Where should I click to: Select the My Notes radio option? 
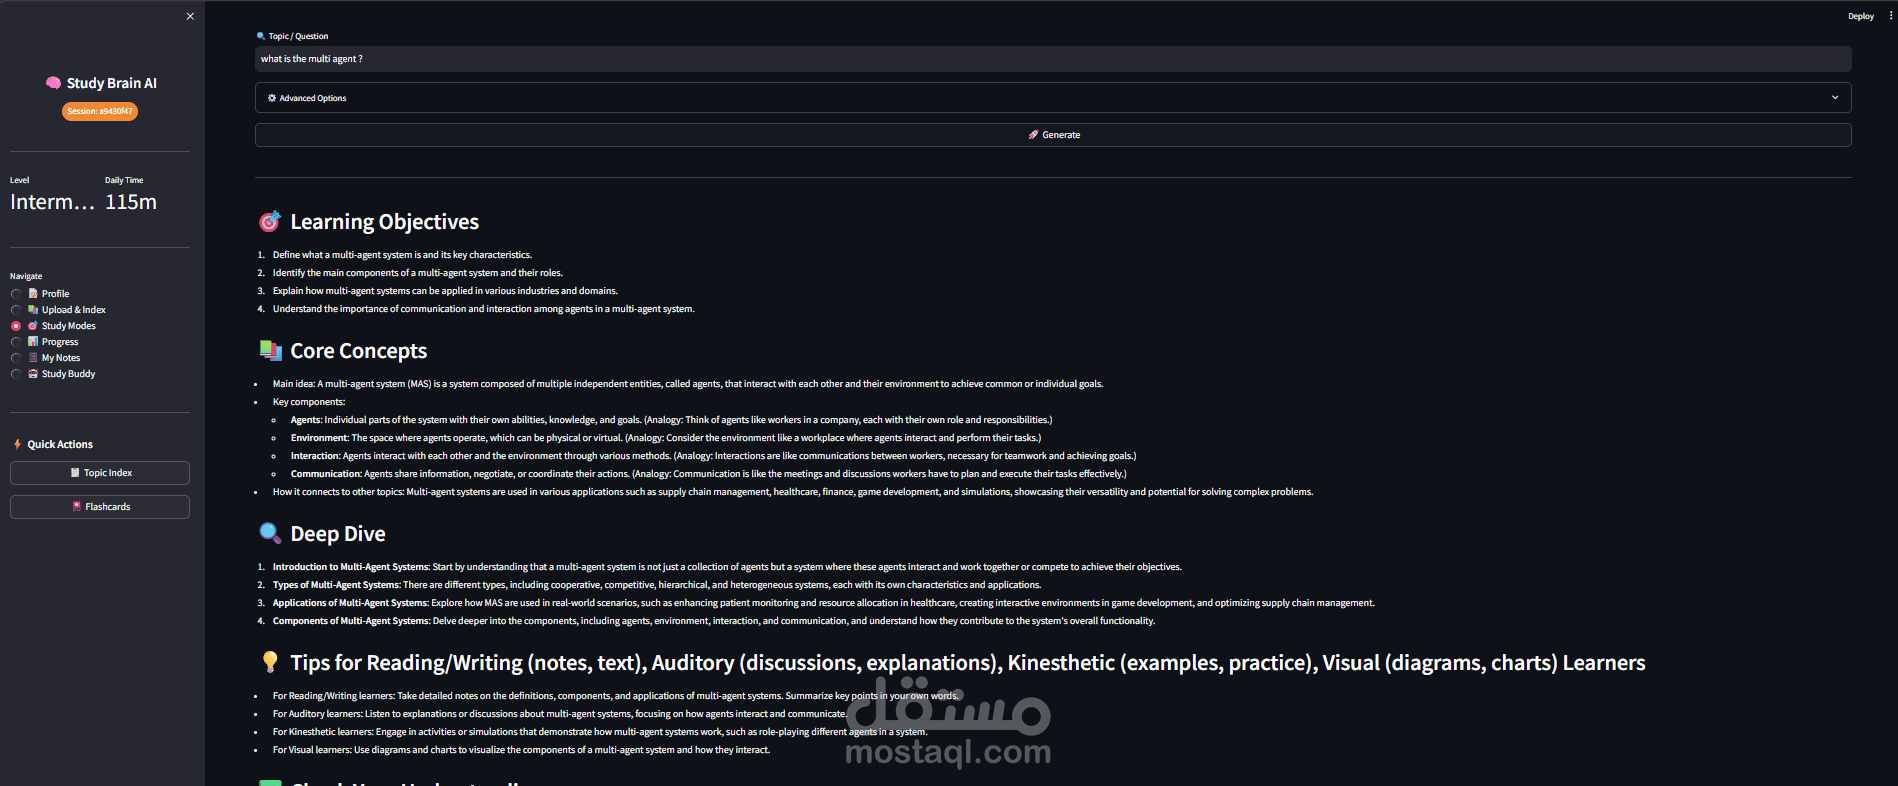(16, 358)
